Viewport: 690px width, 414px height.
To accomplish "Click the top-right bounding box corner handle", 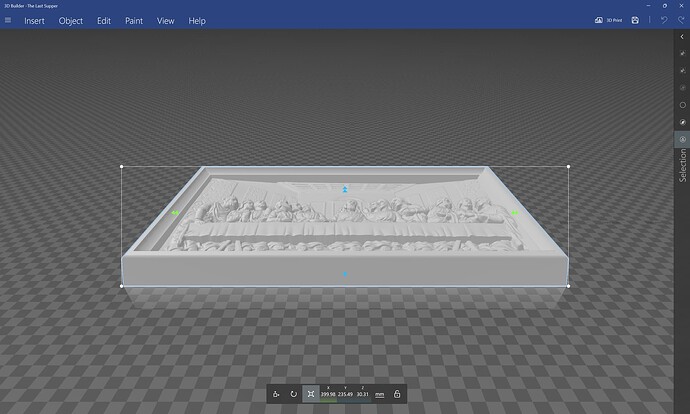I will click(x=569, y=167).
